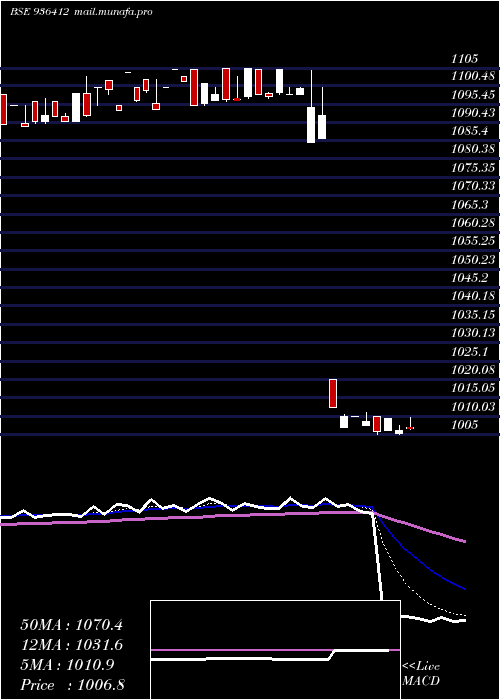Viewport: 500px width, 700px height.
Task: Click the <<Live MACD label
Action: [x=421, y=674]
